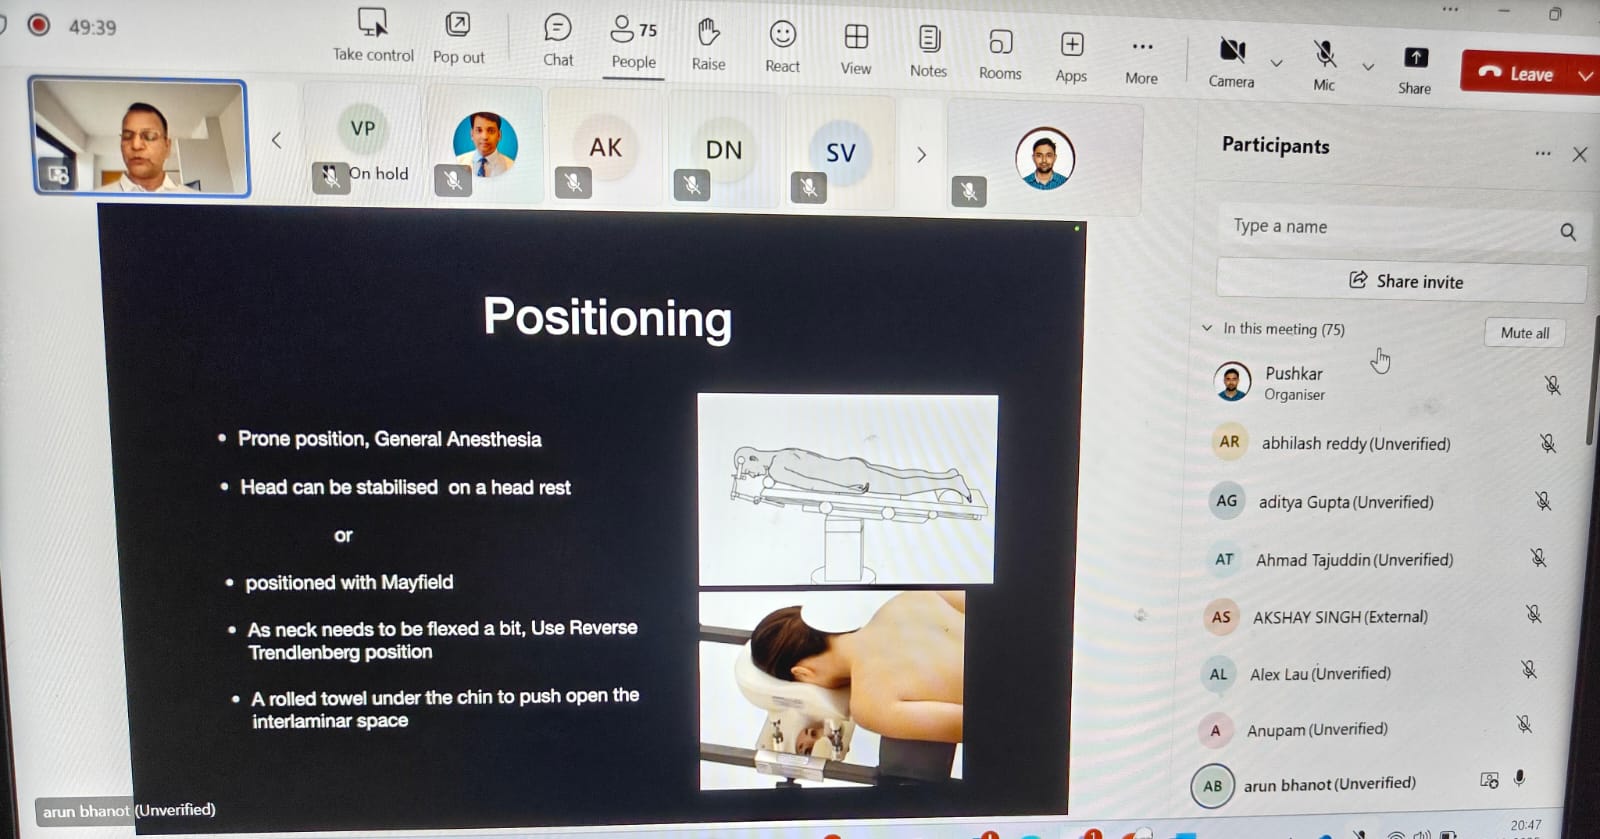Click arun bhanot's microphone icon
This screenshot has width=1600, height=839.
click(x=1519, y=778)
